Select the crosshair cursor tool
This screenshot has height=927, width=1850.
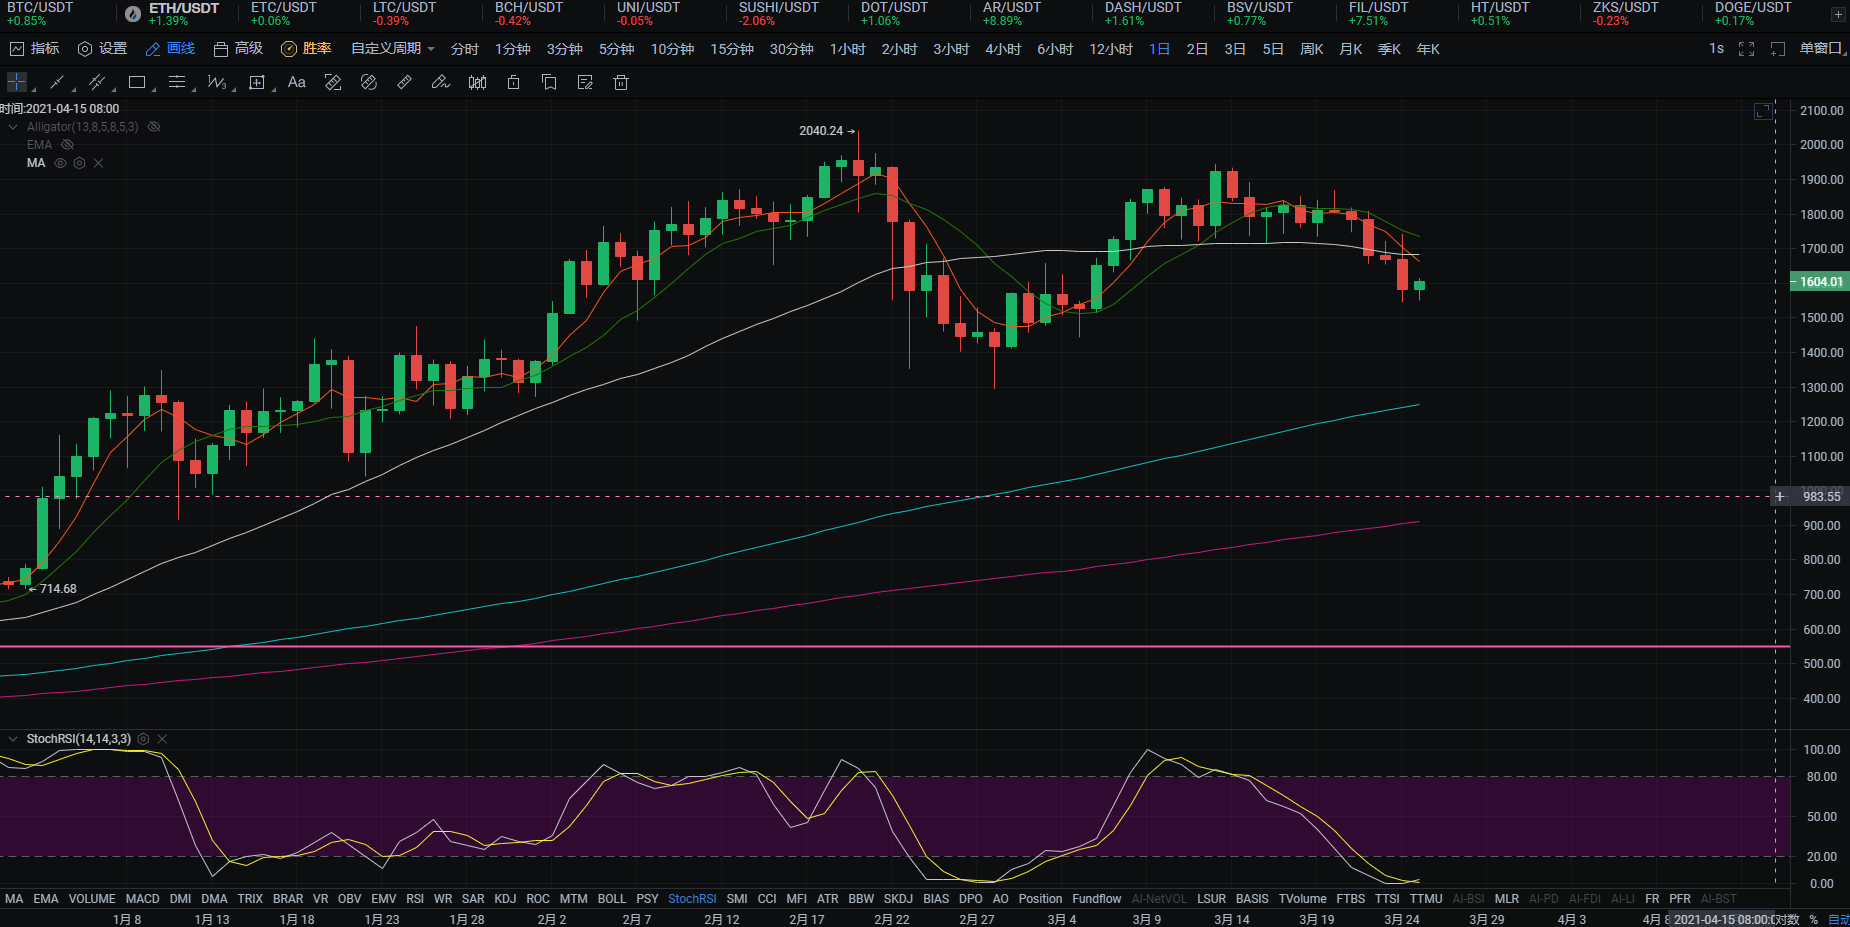point(17,82)
